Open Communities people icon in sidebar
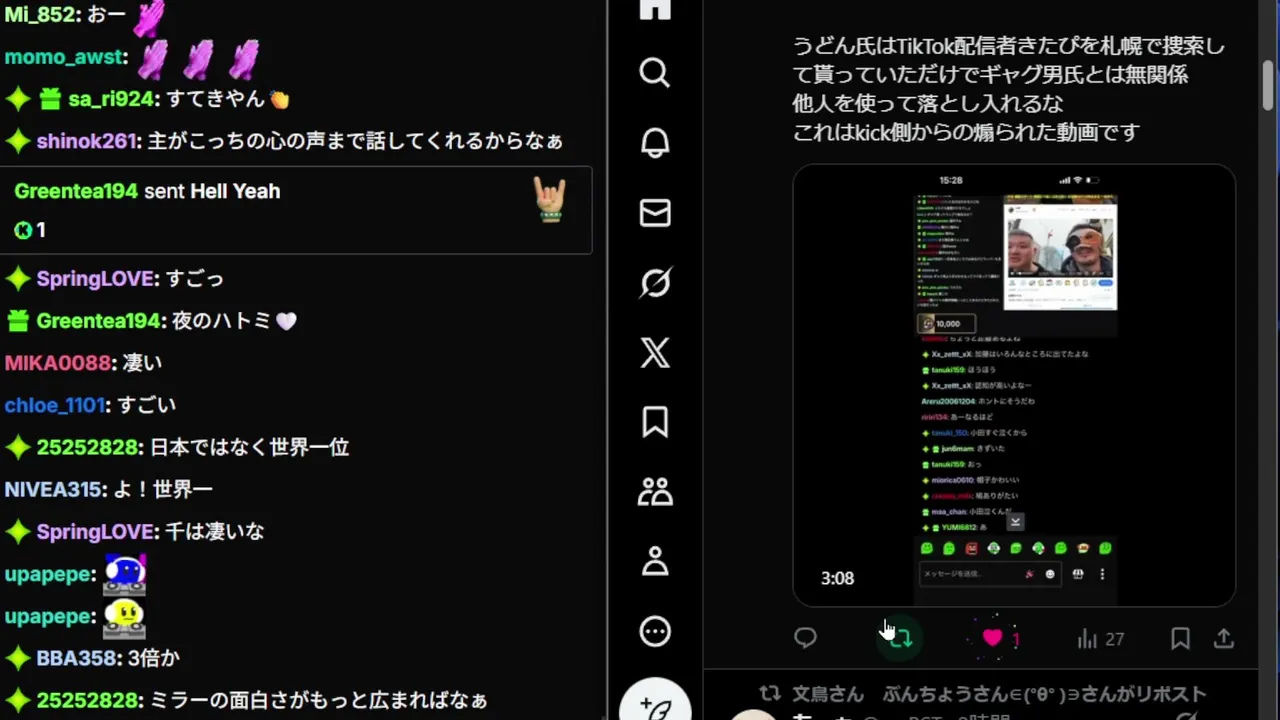The height and width of the screenshot is (720, 1280). pos(655,491)
